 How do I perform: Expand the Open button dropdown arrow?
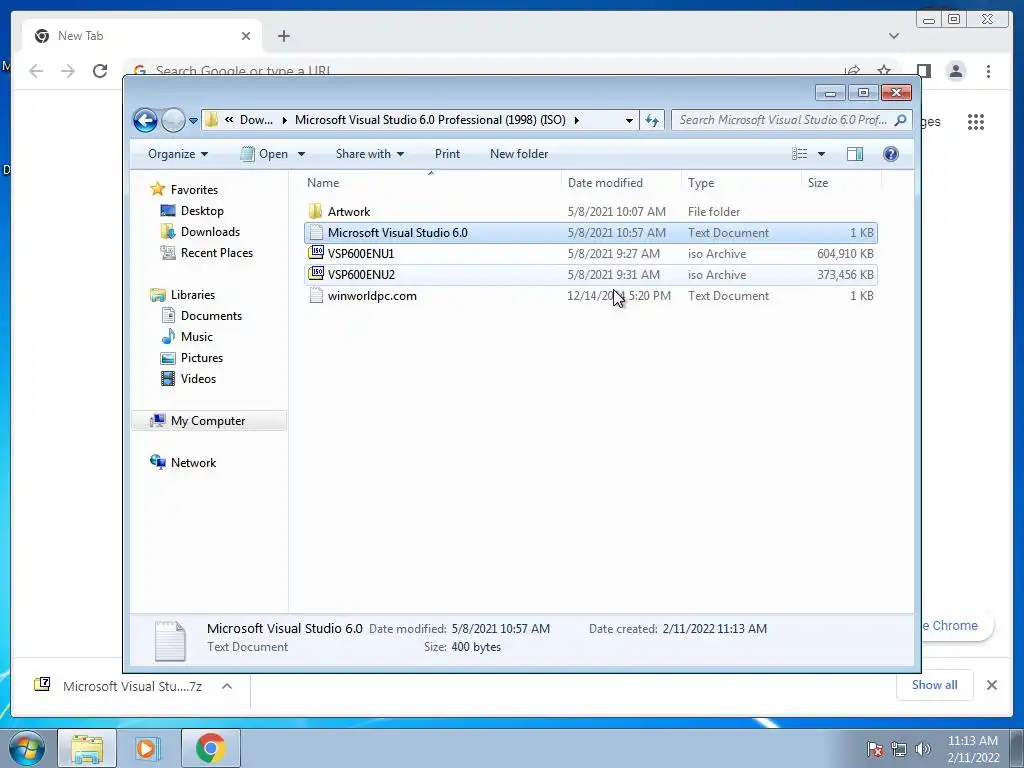tap(301, 154)
